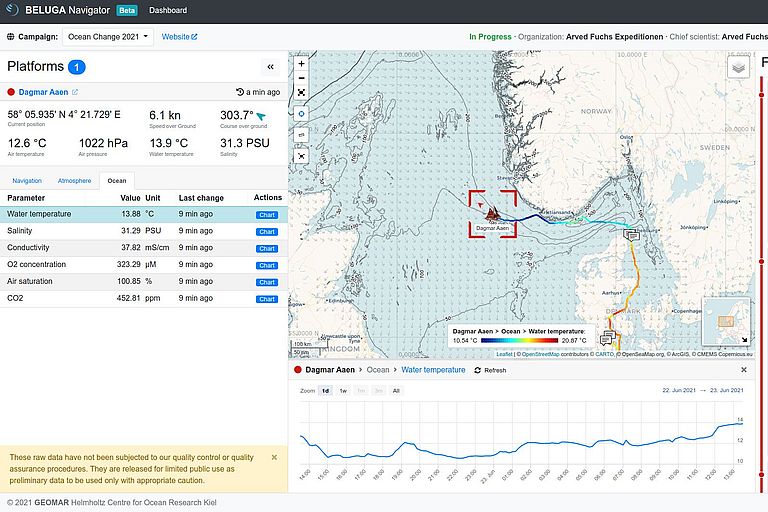768x512 pixels.
Task: Open Chart for Salinity row
Action: tap(266, 231)
